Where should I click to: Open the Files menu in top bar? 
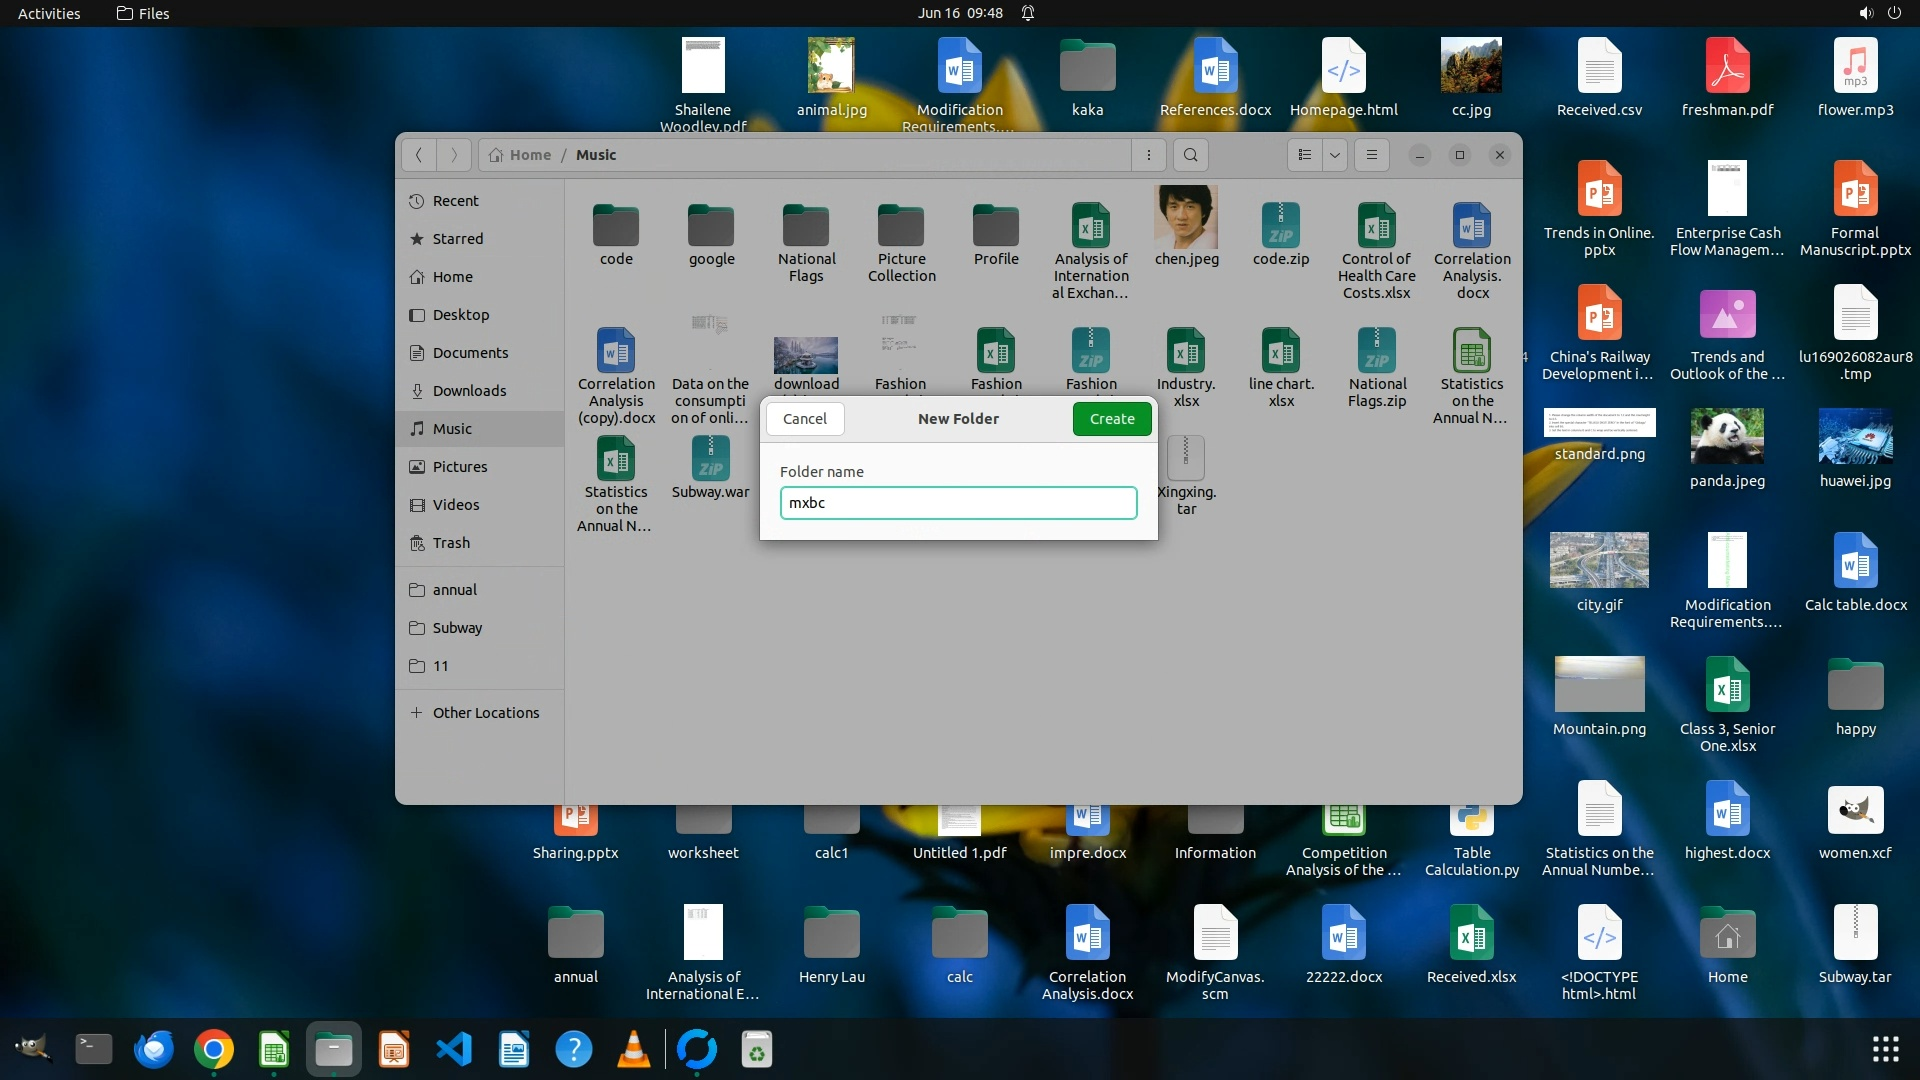[x=143, y=13]
